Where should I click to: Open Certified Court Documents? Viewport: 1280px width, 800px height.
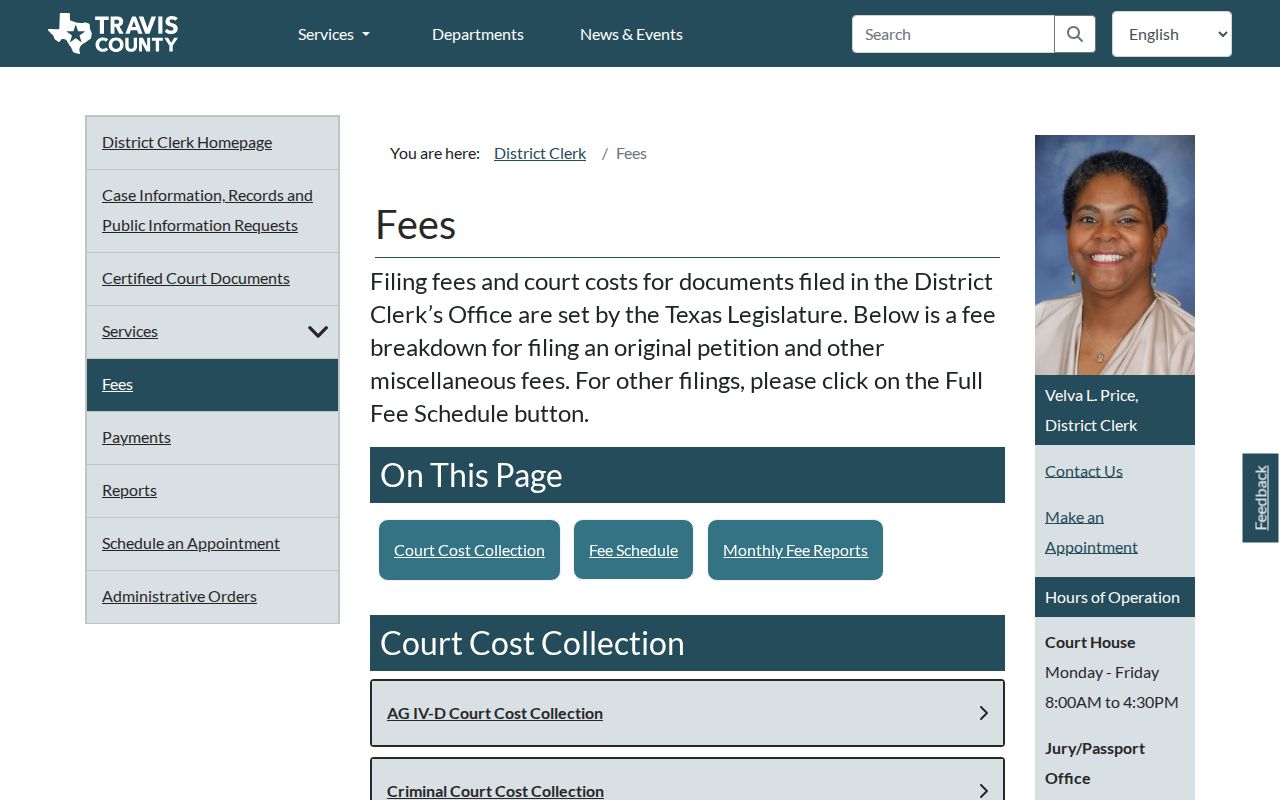[196, 278]
